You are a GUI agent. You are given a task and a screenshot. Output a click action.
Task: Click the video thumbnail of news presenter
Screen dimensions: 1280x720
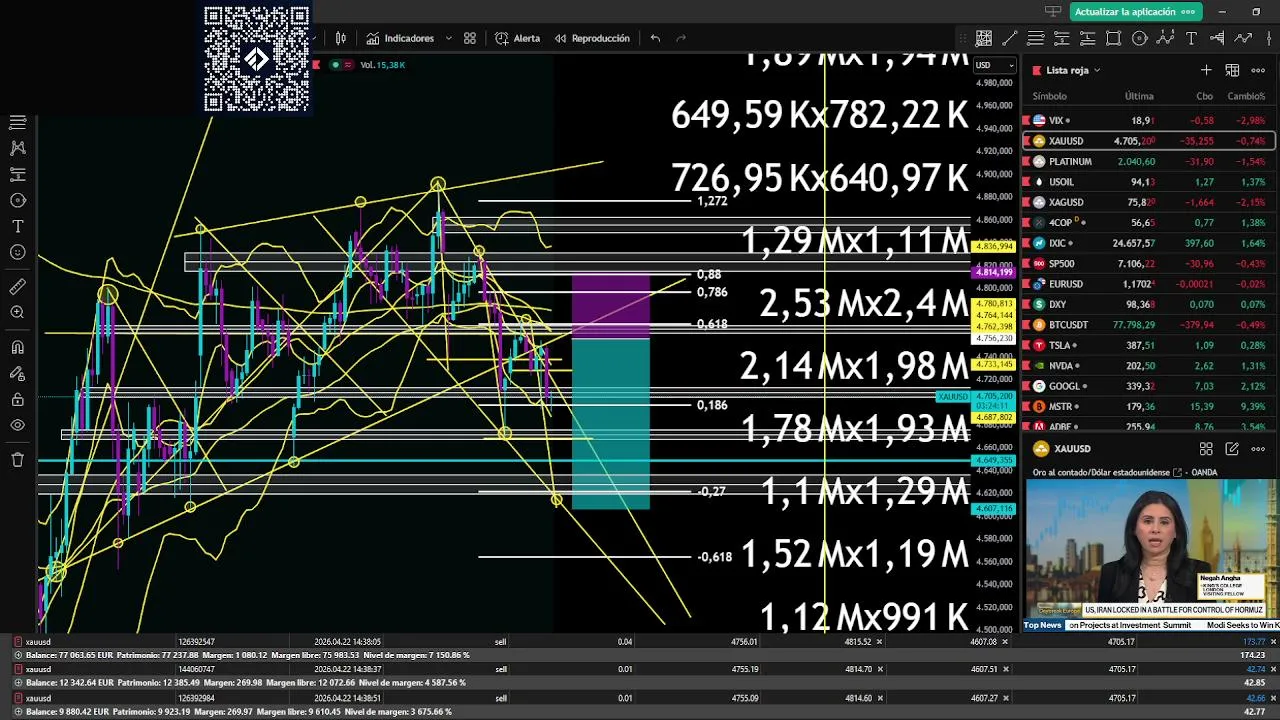(x=1150, y=548)
